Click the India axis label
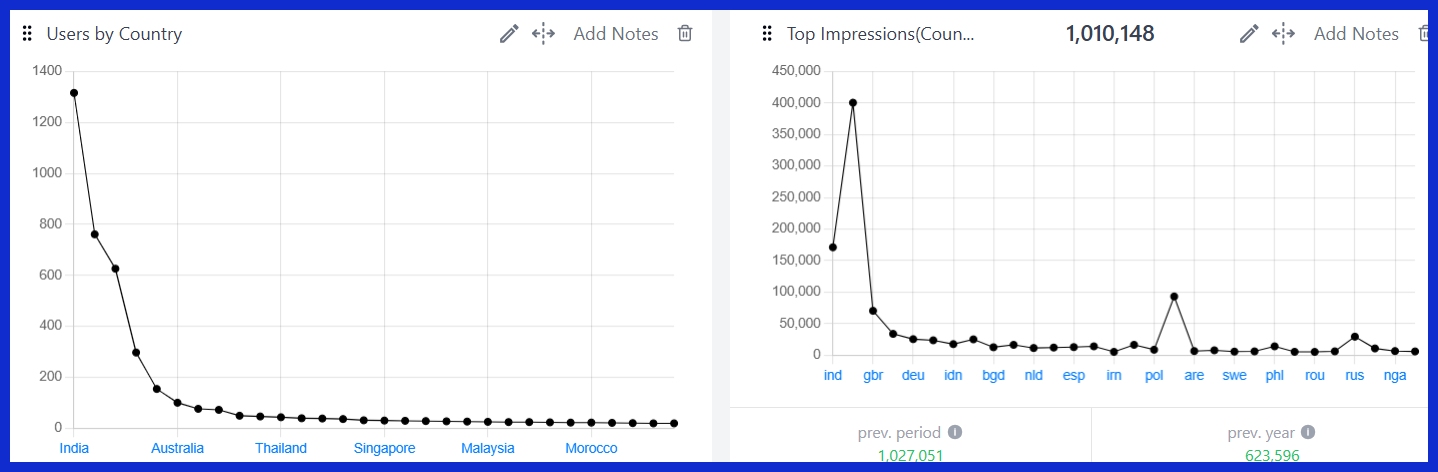This screenshot has width=1438, height=472. pyautogui.click(x=74, y=448)
